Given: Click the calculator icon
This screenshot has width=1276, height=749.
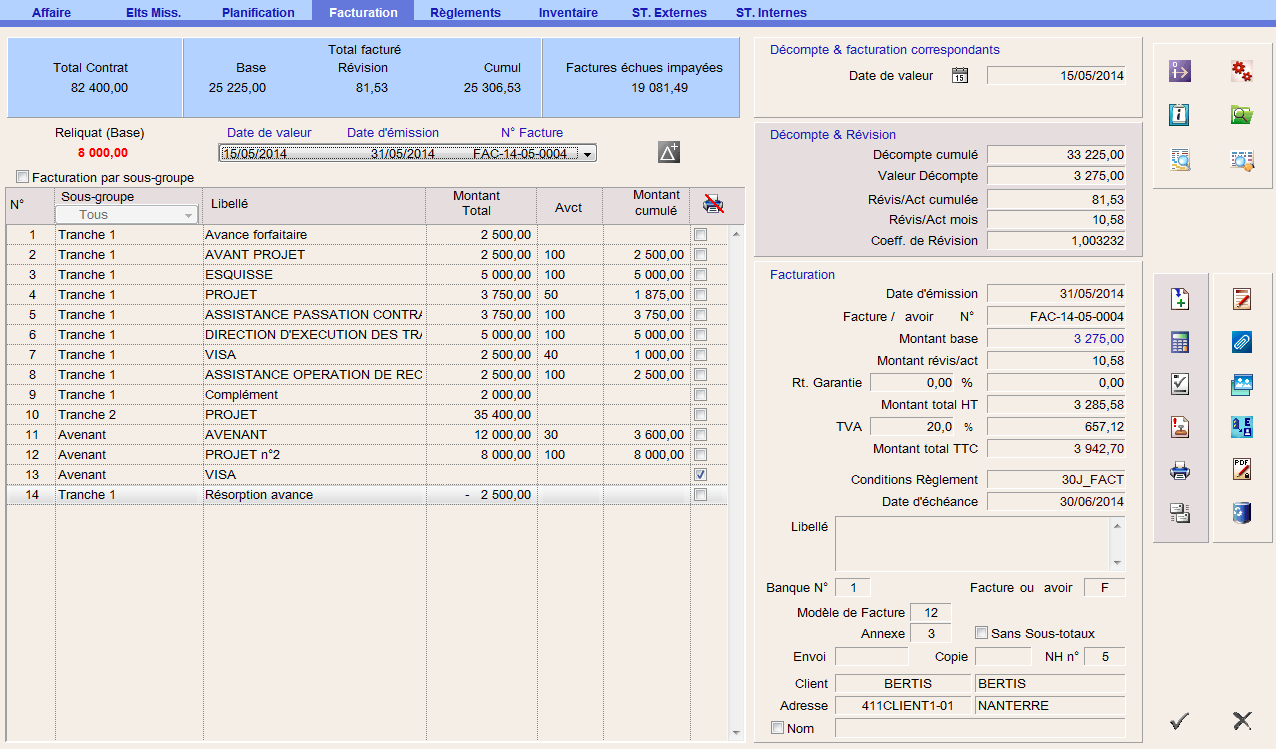Looking at the screenshot, I should [x=1181, y=343].
